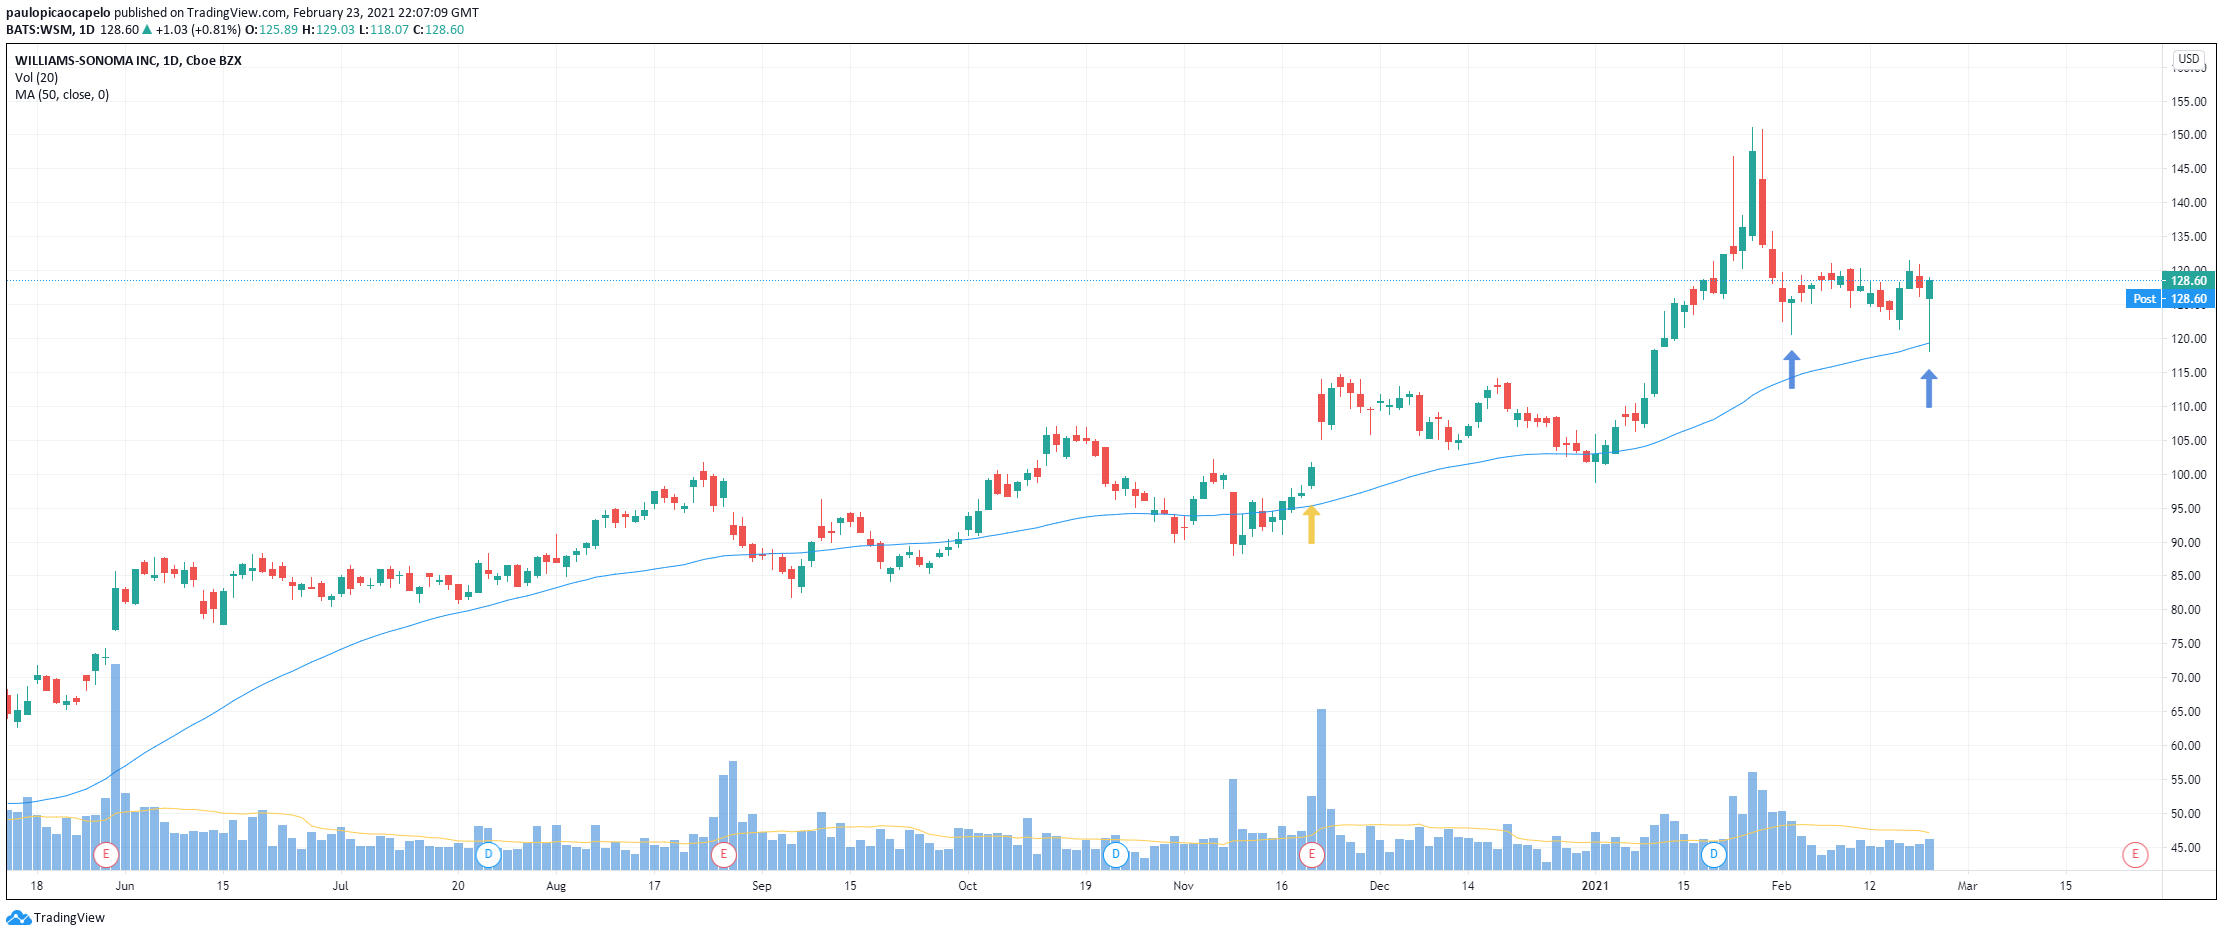This screenshot has height=936, width=2223.
Task: Click the blue 128.60 post-market price tag
Action: (2189, 299)
